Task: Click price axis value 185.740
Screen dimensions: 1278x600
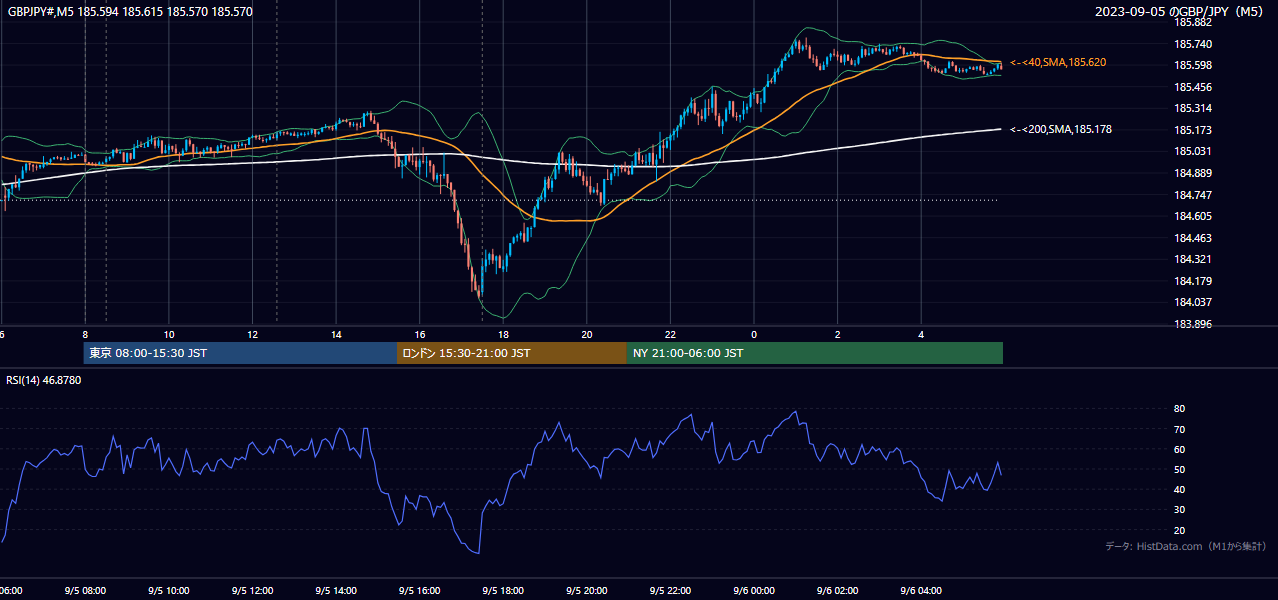Action: [1194, 44]
